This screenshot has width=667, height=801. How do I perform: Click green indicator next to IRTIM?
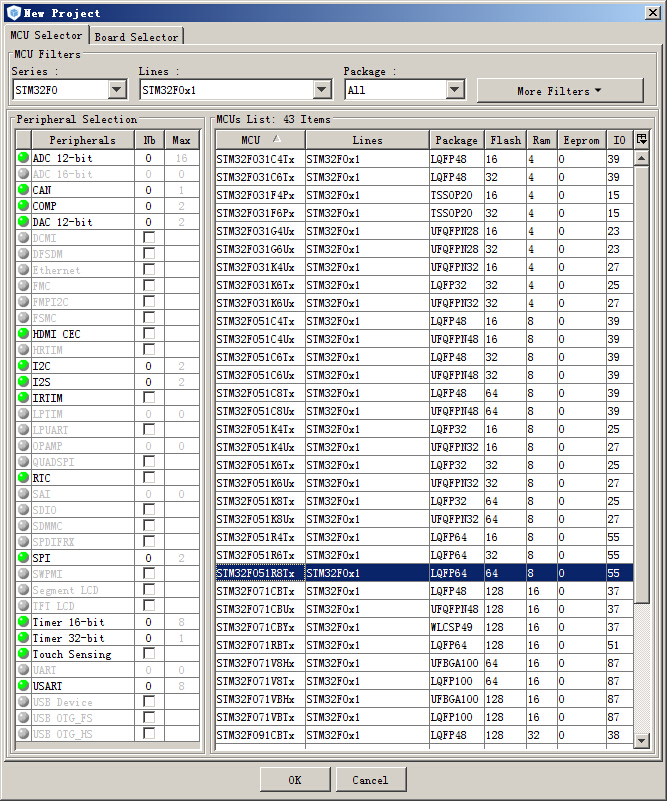click(23, 397)
